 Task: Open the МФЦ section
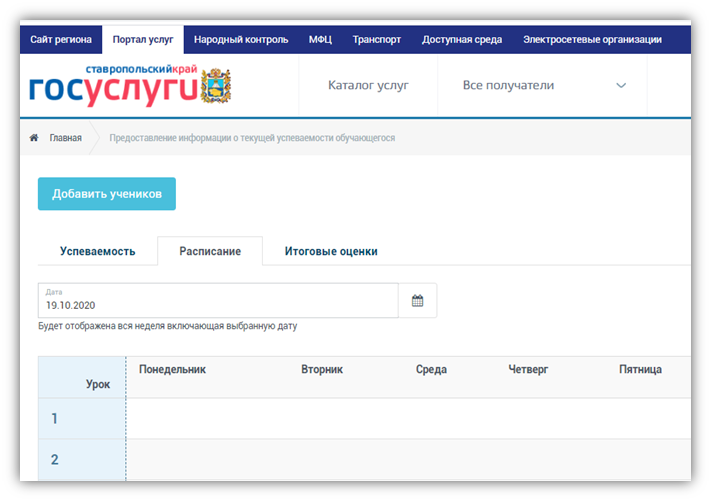click(320, 39)
